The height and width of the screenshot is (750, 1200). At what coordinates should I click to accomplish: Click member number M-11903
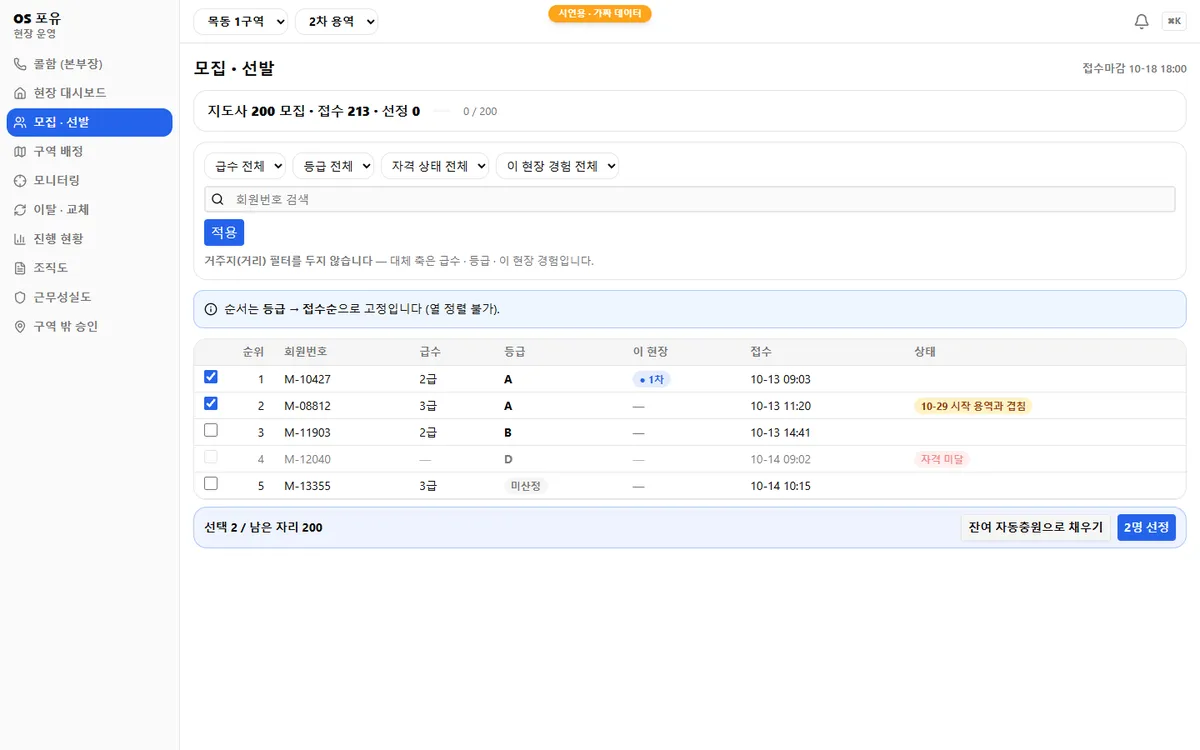coord(307,433)
